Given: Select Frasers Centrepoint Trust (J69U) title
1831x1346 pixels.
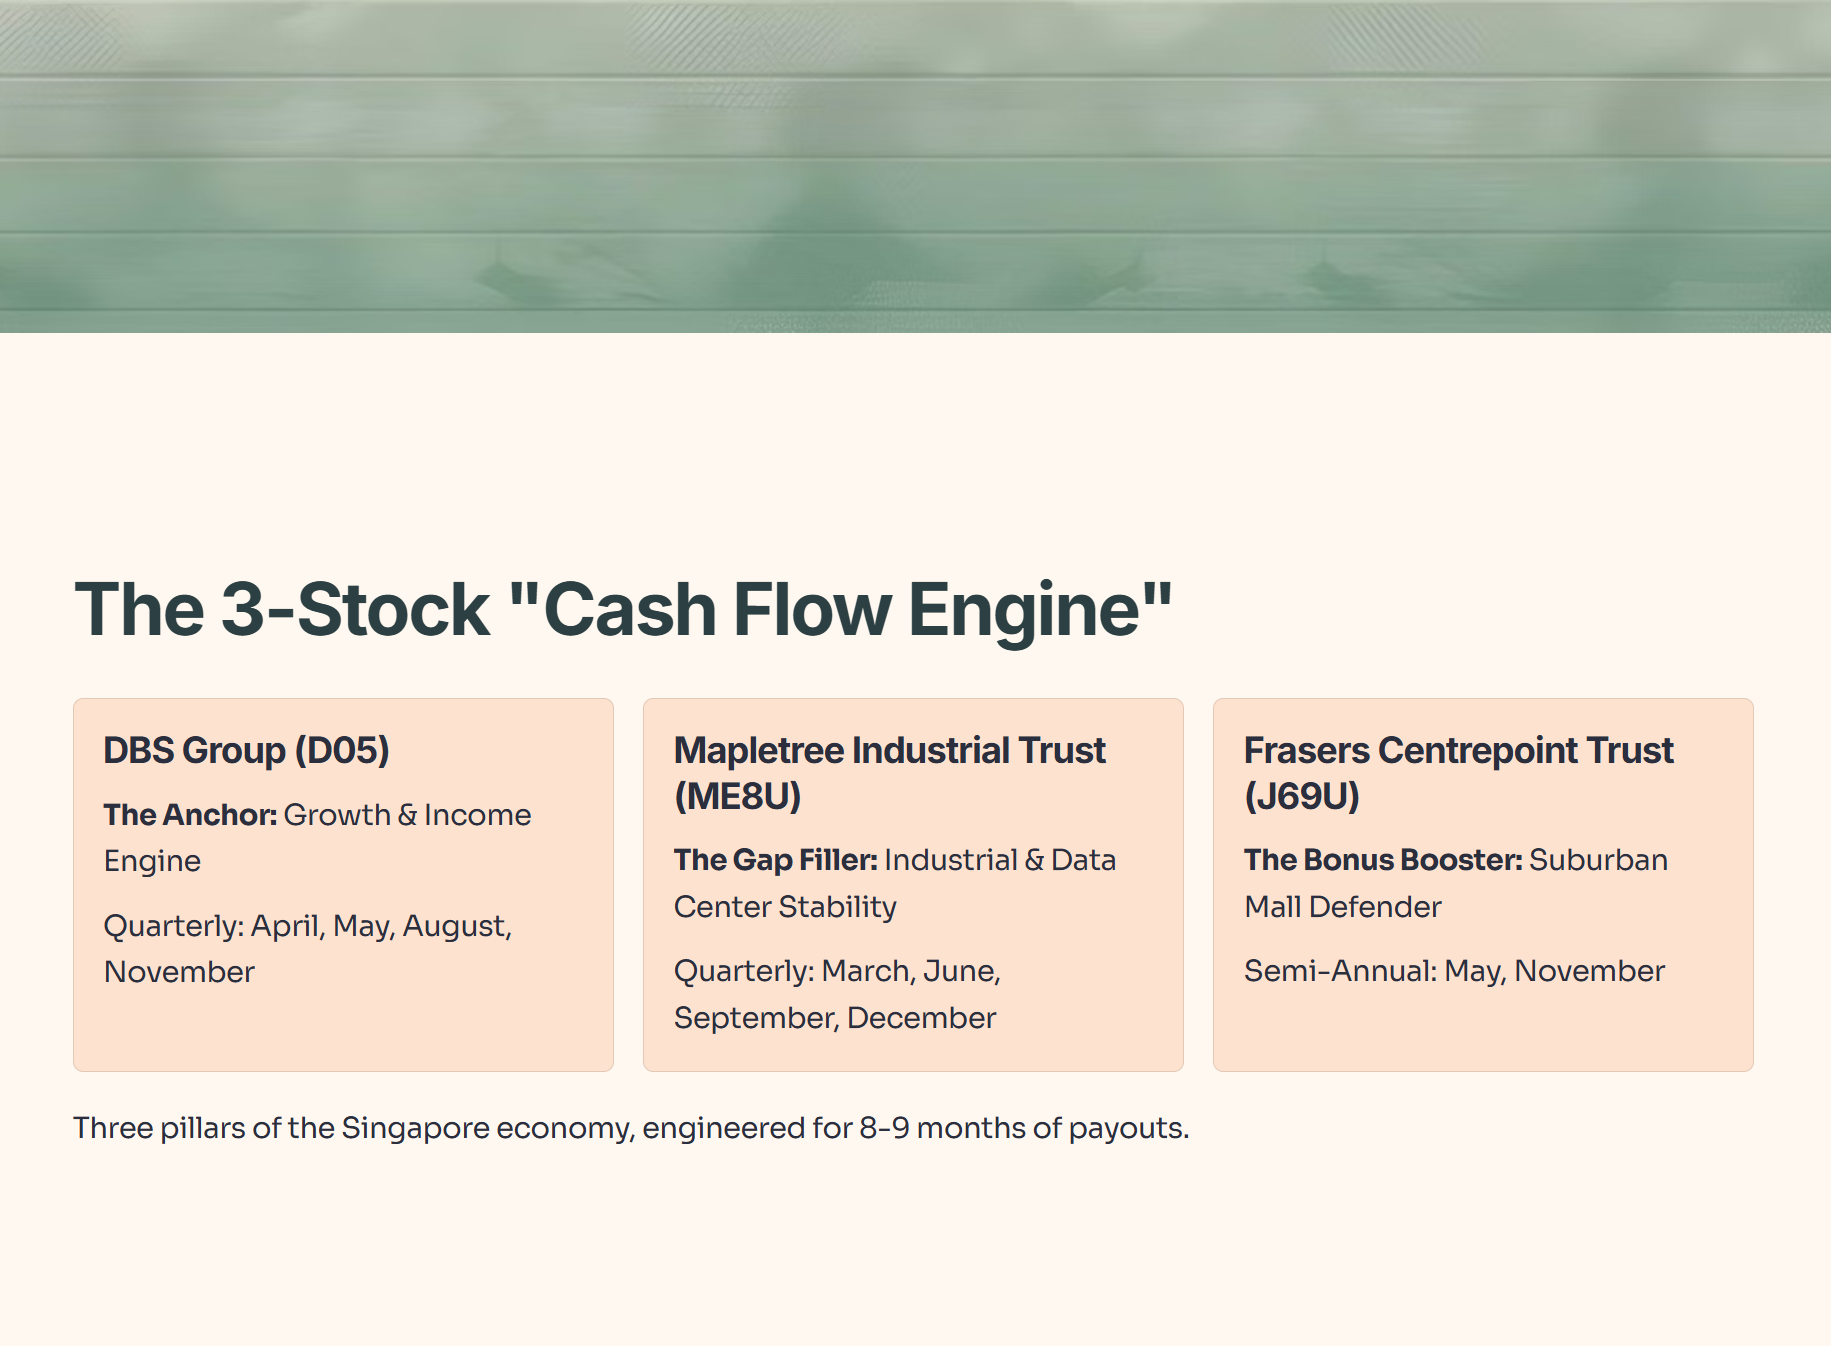Looking at the screenshot, I should [1458, 773].
